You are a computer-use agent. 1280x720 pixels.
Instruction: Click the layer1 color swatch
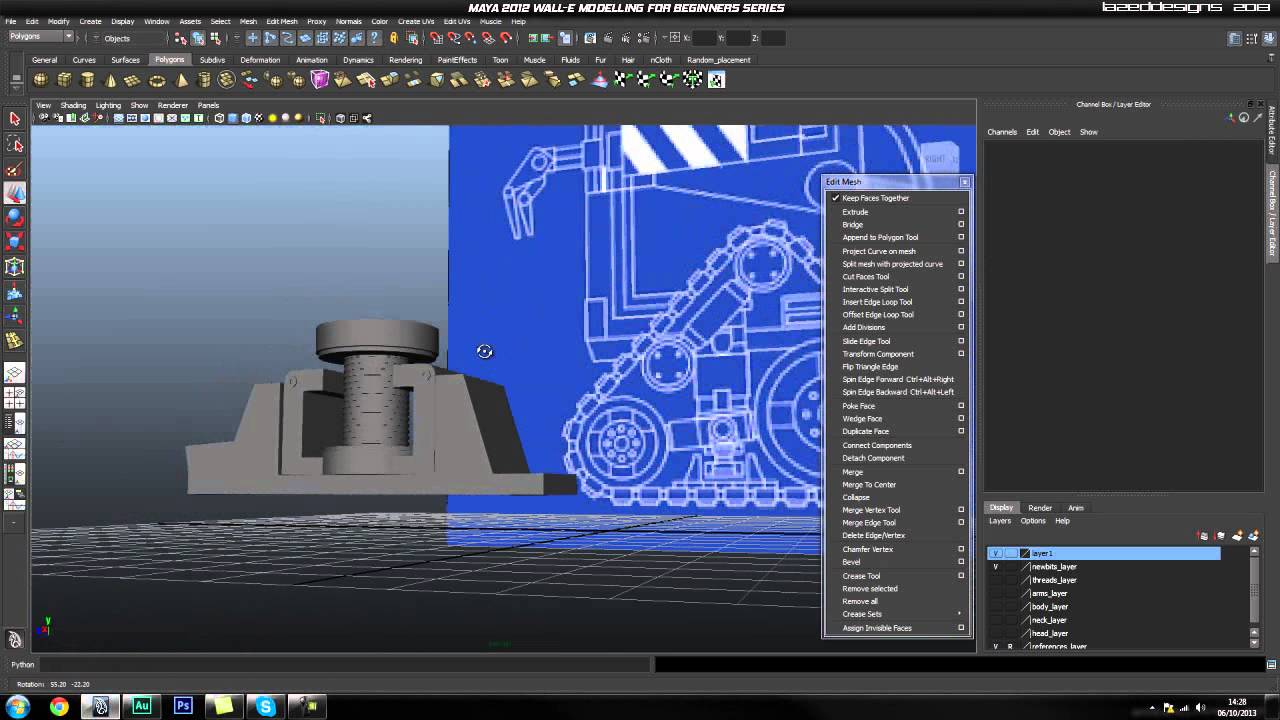pos(1025,553)
